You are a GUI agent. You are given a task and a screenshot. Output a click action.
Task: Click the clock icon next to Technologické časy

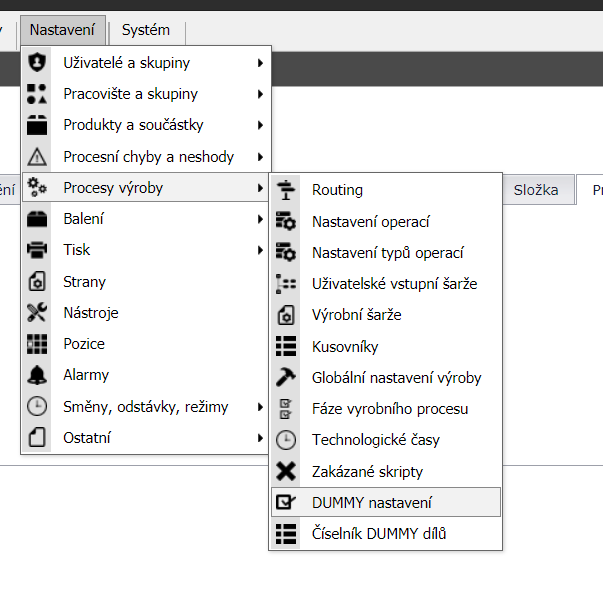286,440
